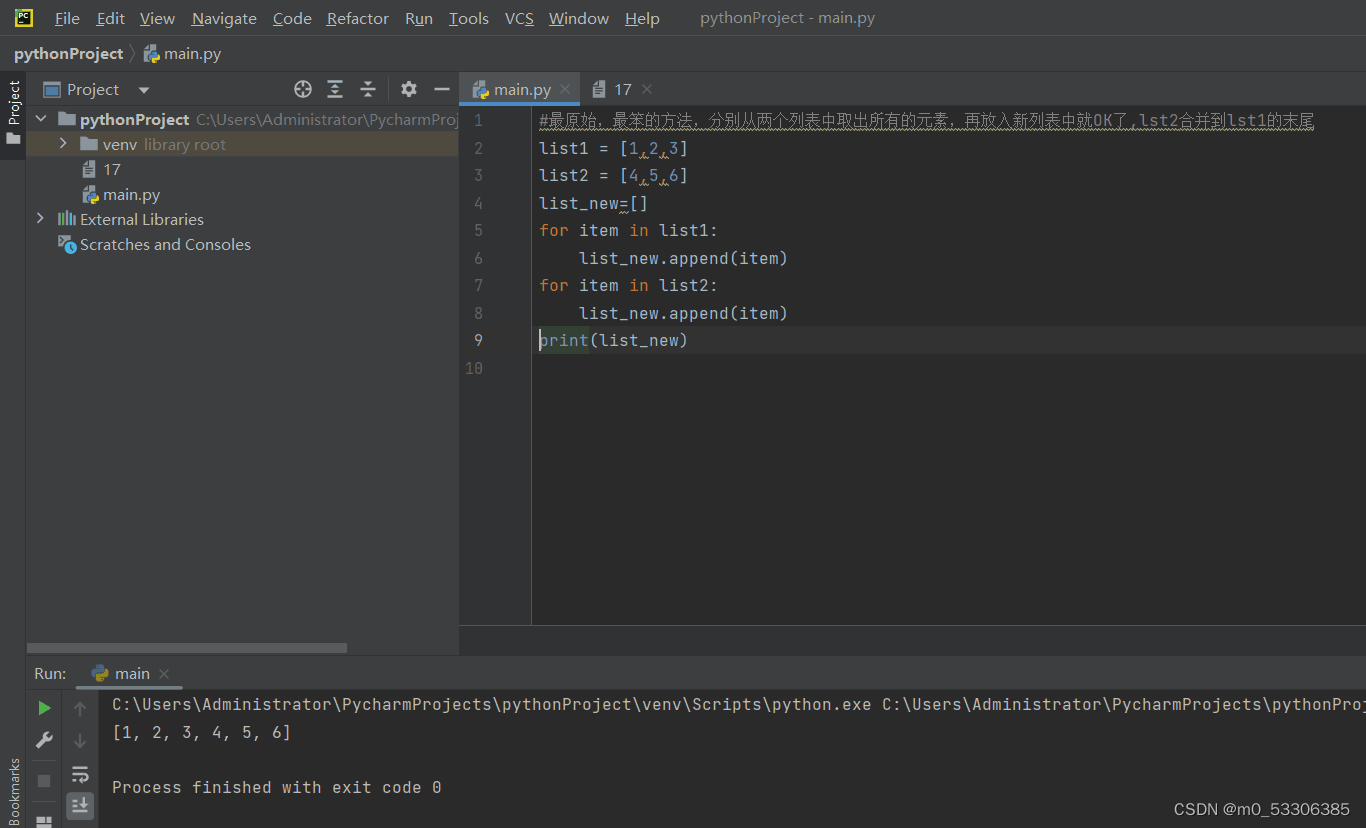Viewport: 1366px width, 828px height.
Task: Open the Project tool window side tab
Action: [13, 113]
